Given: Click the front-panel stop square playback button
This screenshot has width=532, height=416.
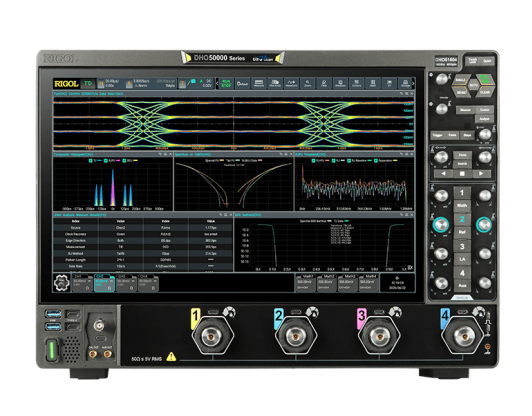Looking at the screenshot, I should point(462,174).
